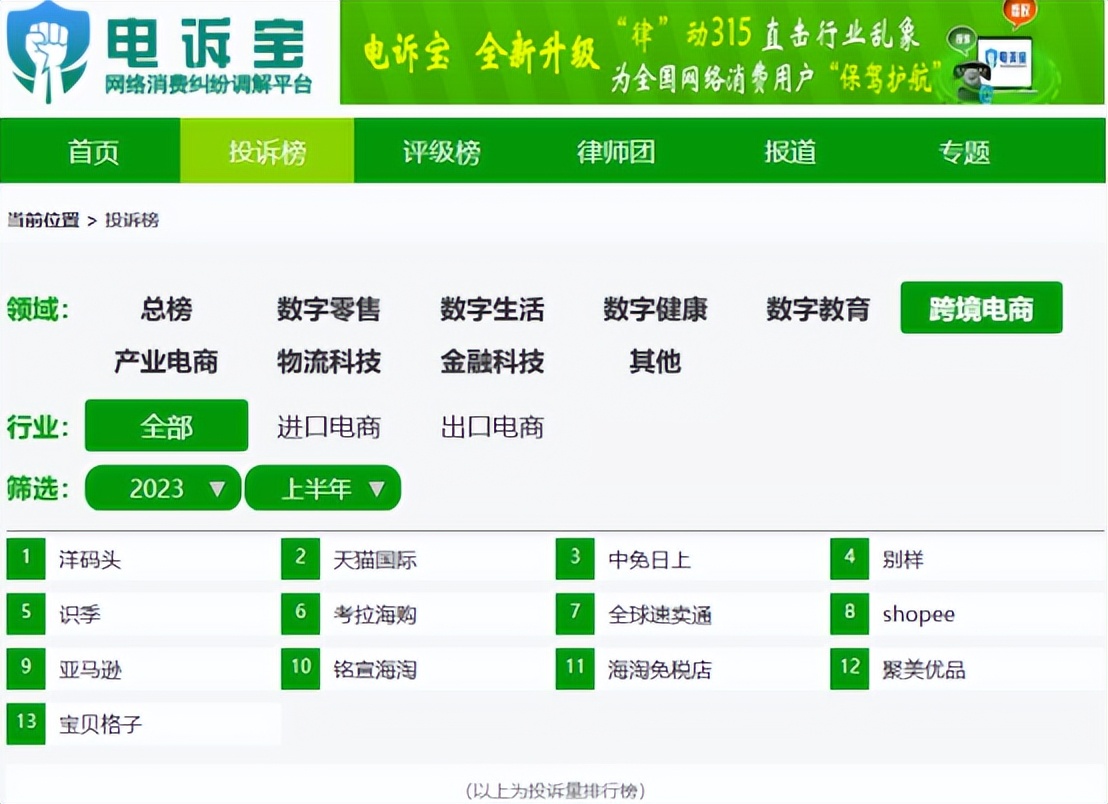
Task: Open rank 11 entry 海淘免税店
Action: click(659, 668)
